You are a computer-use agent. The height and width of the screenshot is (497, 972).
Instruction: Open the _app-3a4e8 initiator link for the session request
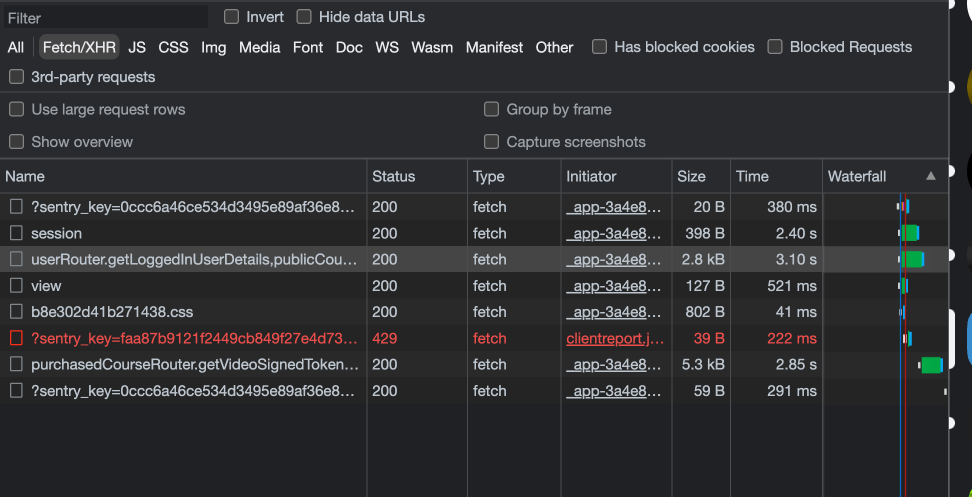coord(614,233)
